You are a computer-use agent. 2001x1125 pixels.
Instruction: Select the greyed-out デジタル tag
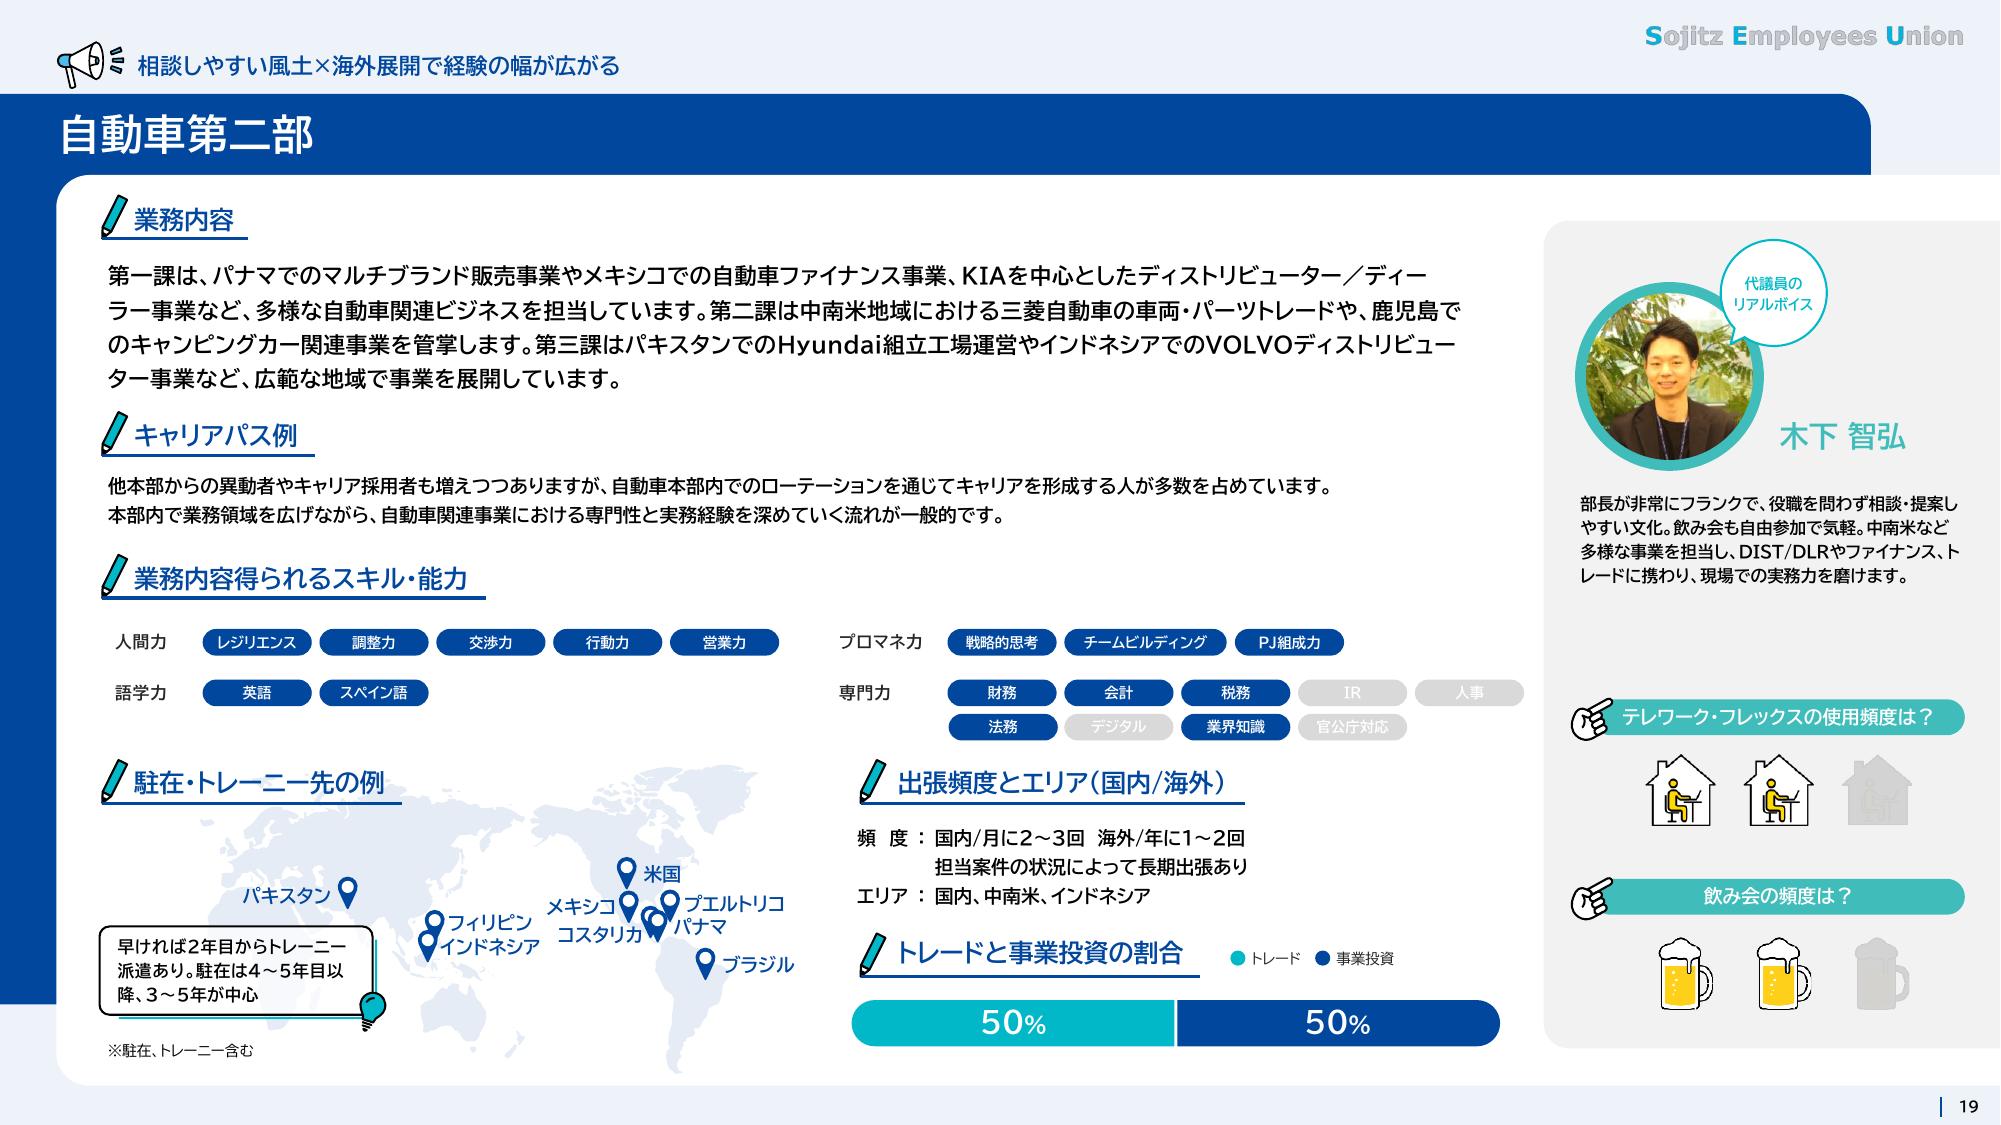click(x=1119, y=727)
